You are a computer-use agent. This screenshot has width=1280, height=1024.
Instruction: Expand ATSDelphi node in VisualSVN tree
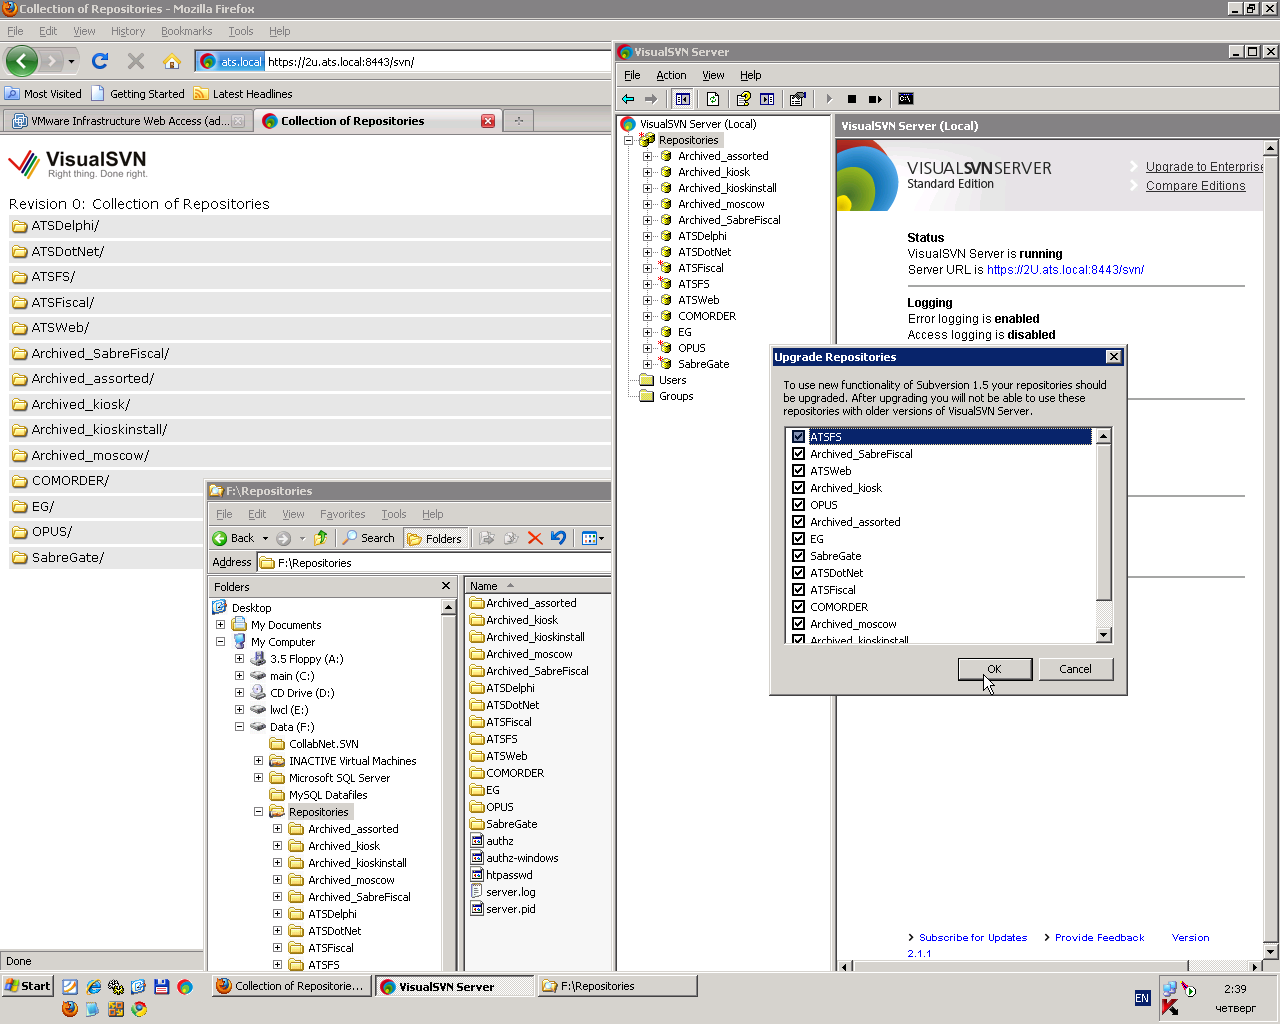pos(647,236)
